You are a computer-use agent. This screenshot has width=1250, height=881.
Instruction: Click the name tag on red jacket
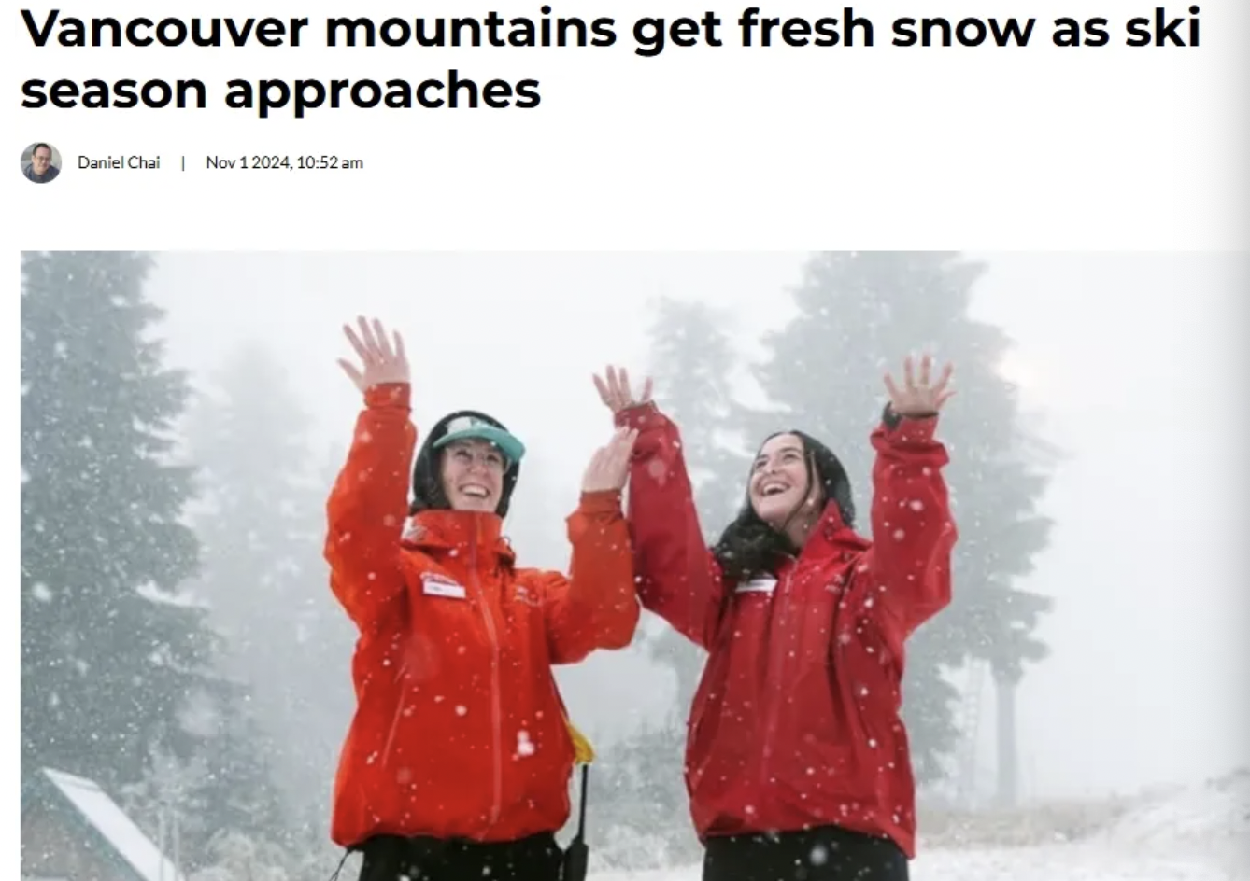756,585
